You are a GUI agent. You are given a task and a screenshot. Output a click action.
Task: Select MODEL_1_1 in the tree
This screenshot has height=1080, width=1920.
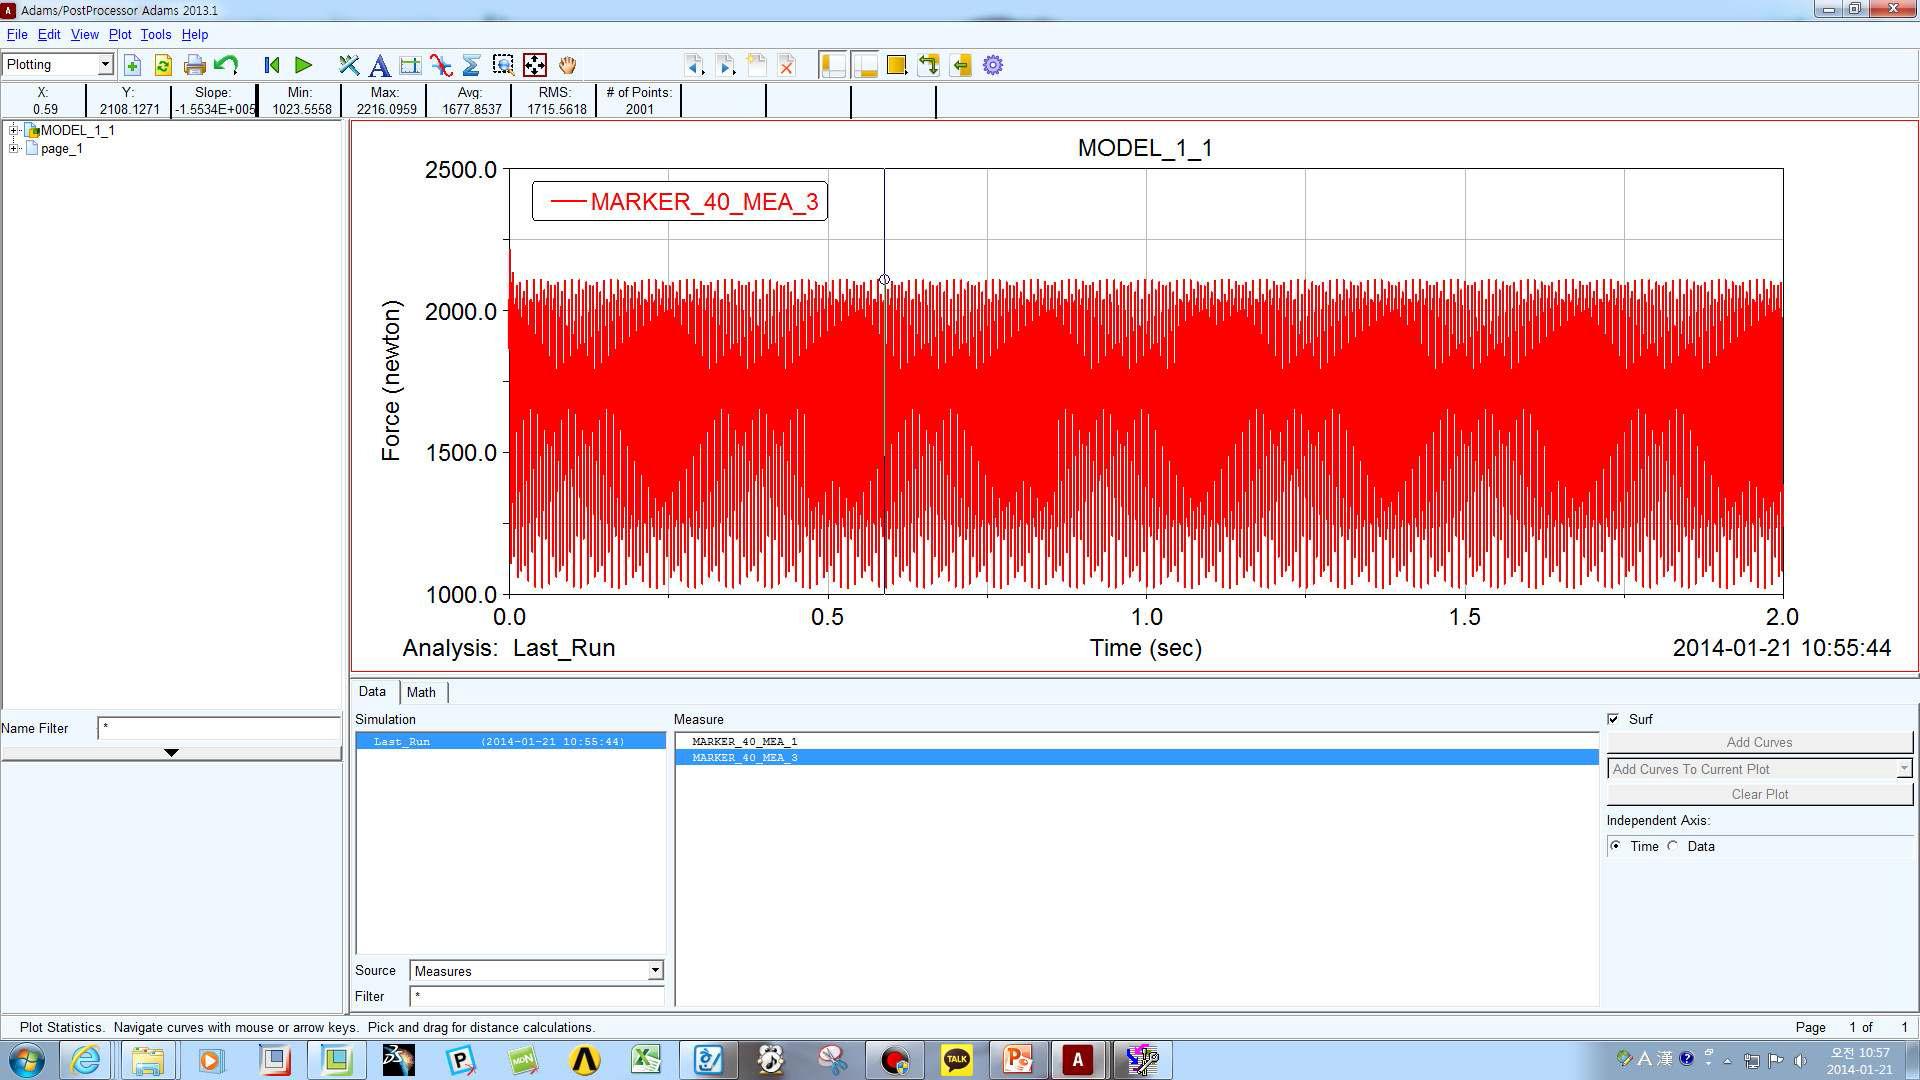point(77,130)
